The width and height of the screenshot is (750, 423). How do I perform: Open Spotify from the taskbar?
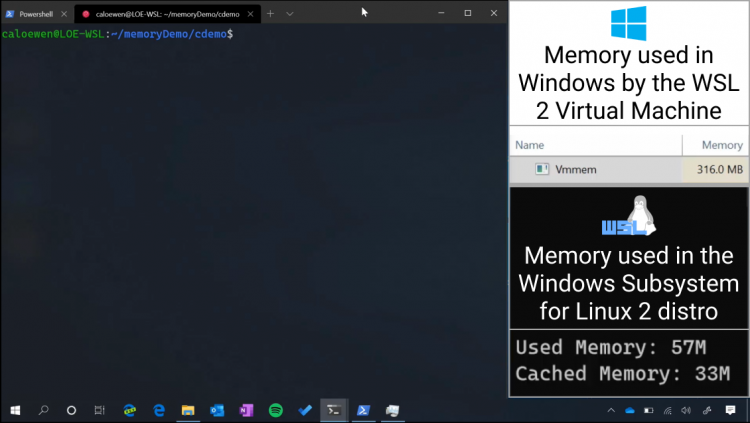[x=276, y=410]
